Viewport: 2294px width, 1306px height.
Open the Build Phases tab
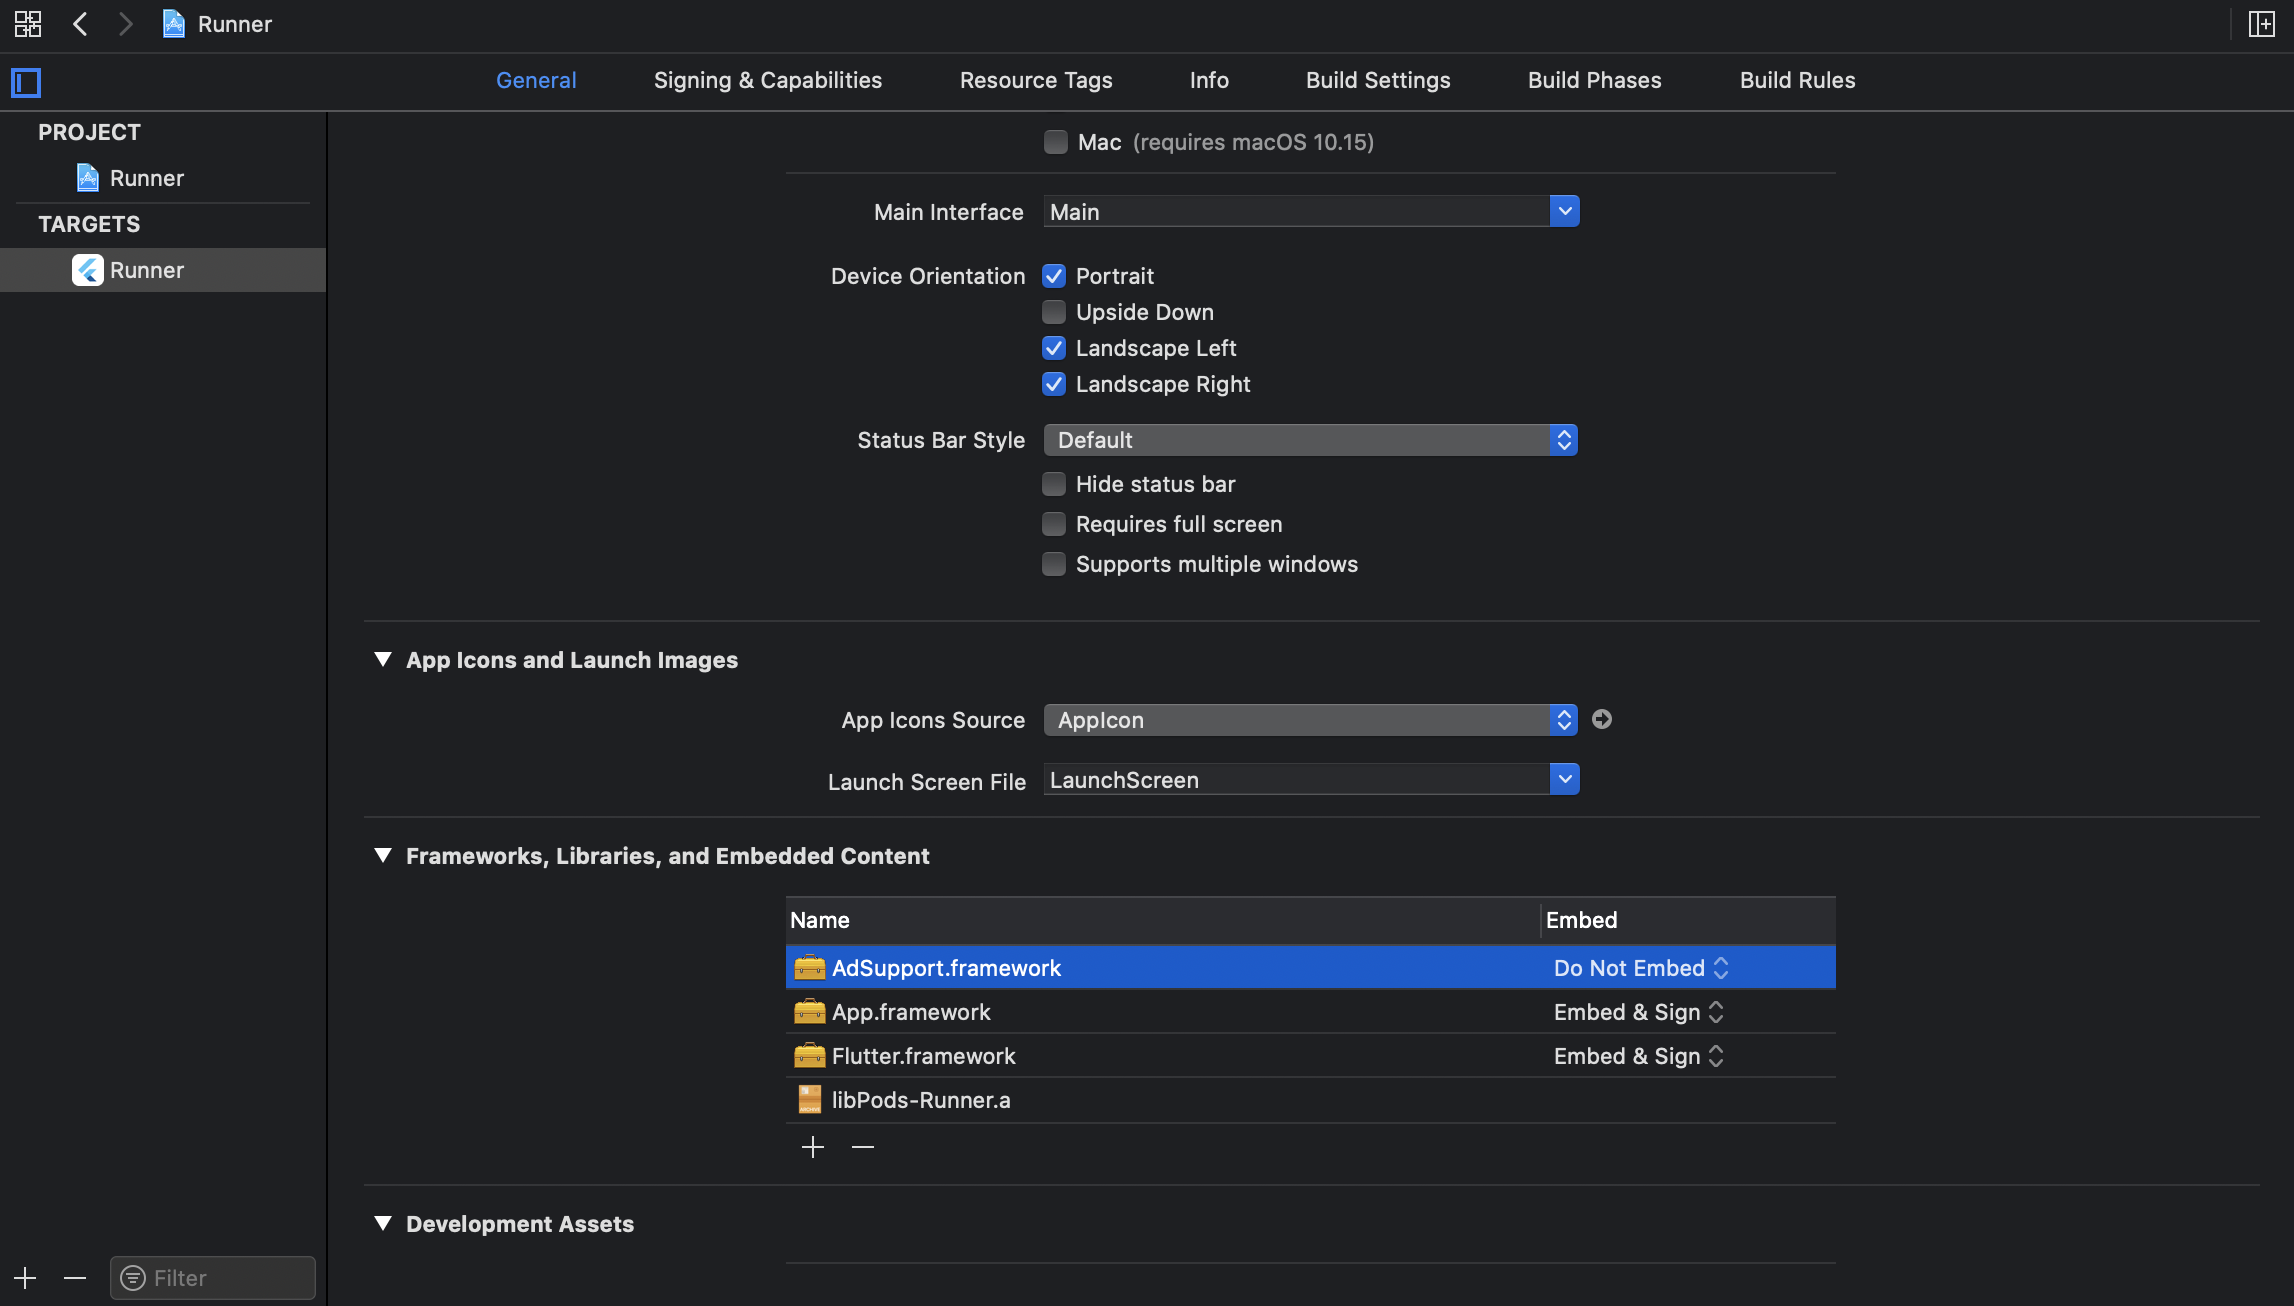pos(1595,80)
